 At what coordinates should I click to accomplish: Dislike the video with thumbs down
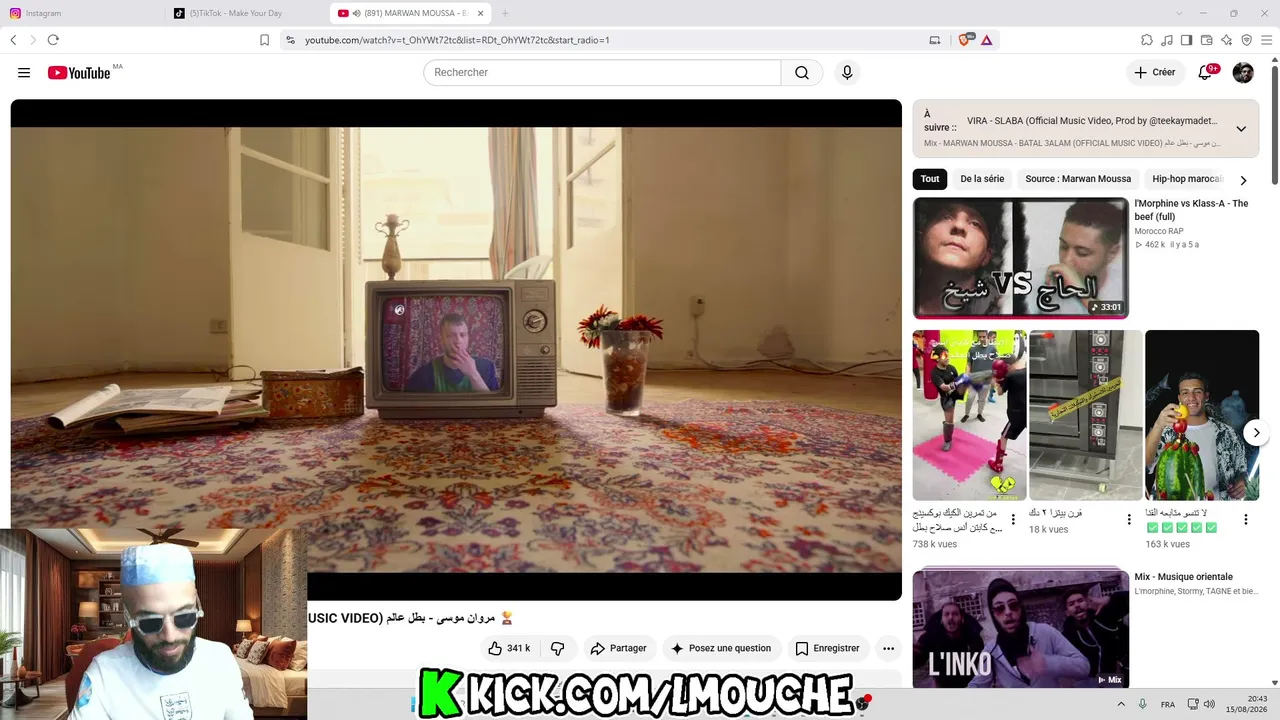pyautogui.click(x=558, y=648)
